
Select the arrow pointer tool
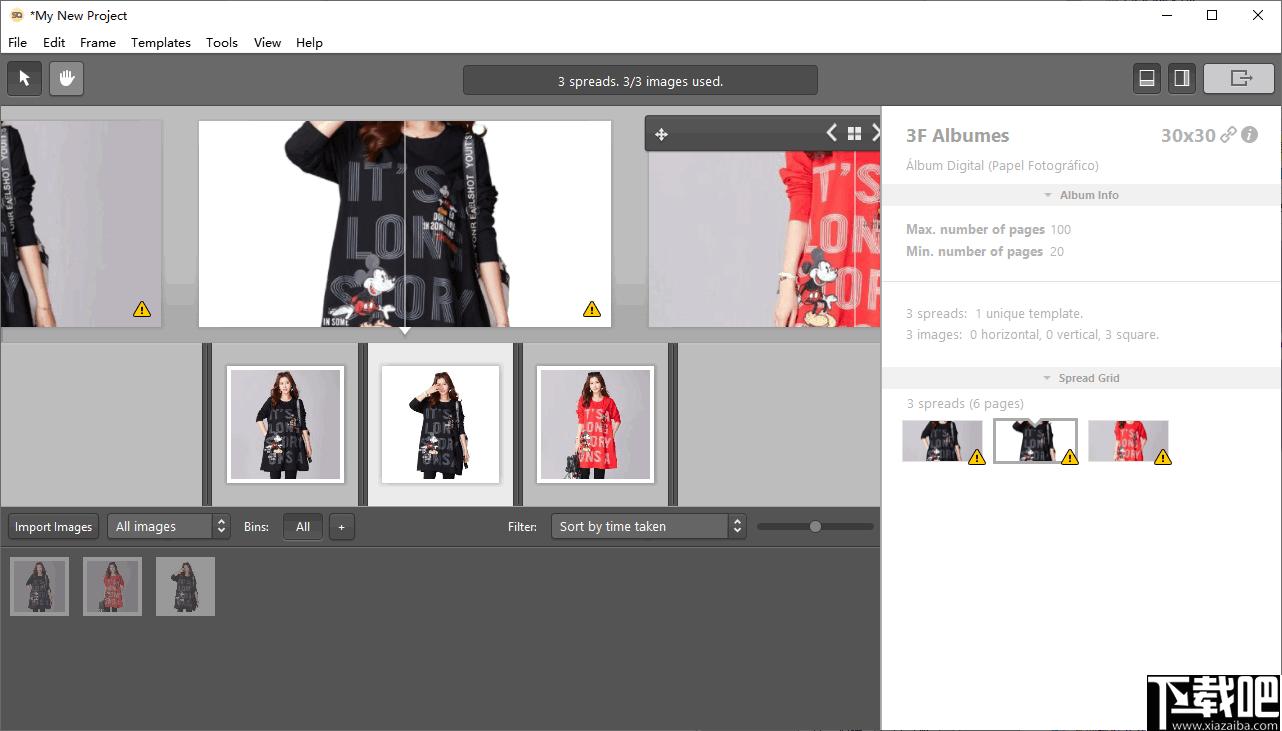(24, 79)
